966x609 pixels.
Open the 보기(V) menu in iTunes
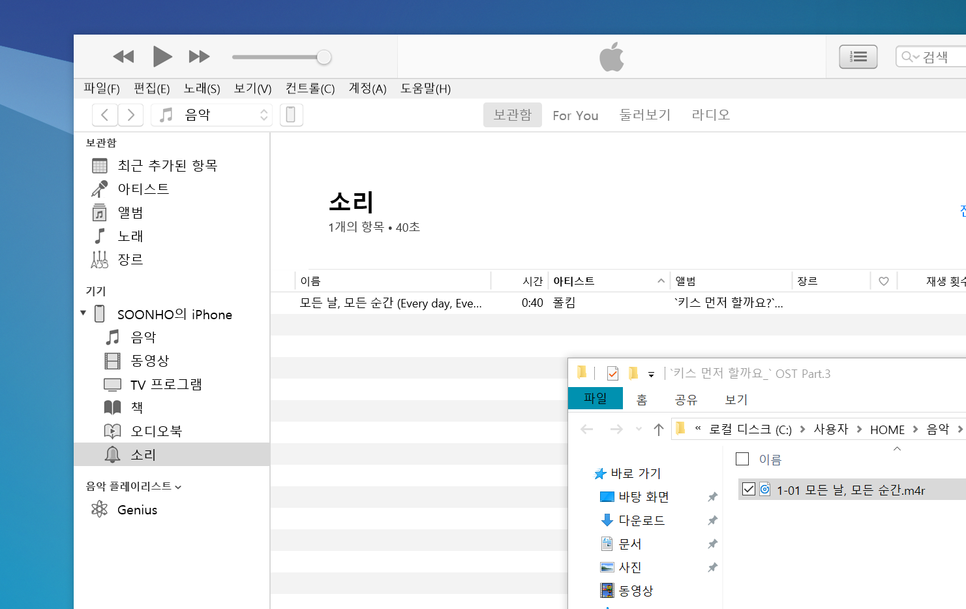tap(253, 89)
